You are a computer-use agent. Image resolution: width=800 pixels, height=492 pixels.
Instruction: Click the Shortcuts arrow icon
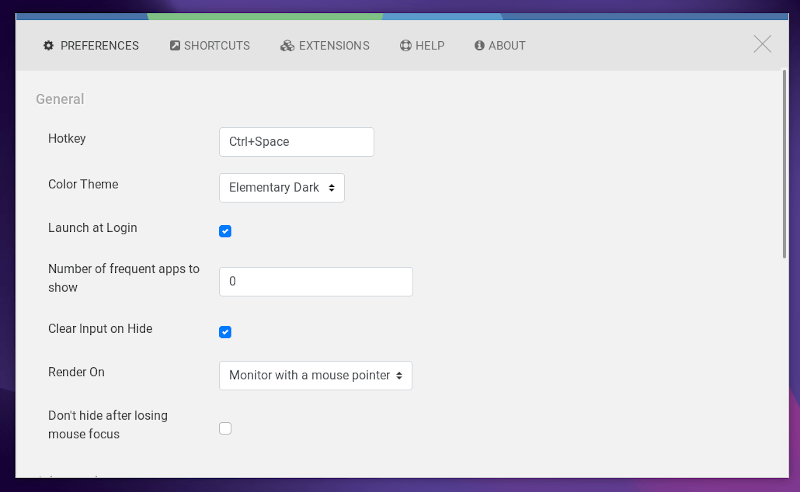pyautogui.click(x=175, y=46)
